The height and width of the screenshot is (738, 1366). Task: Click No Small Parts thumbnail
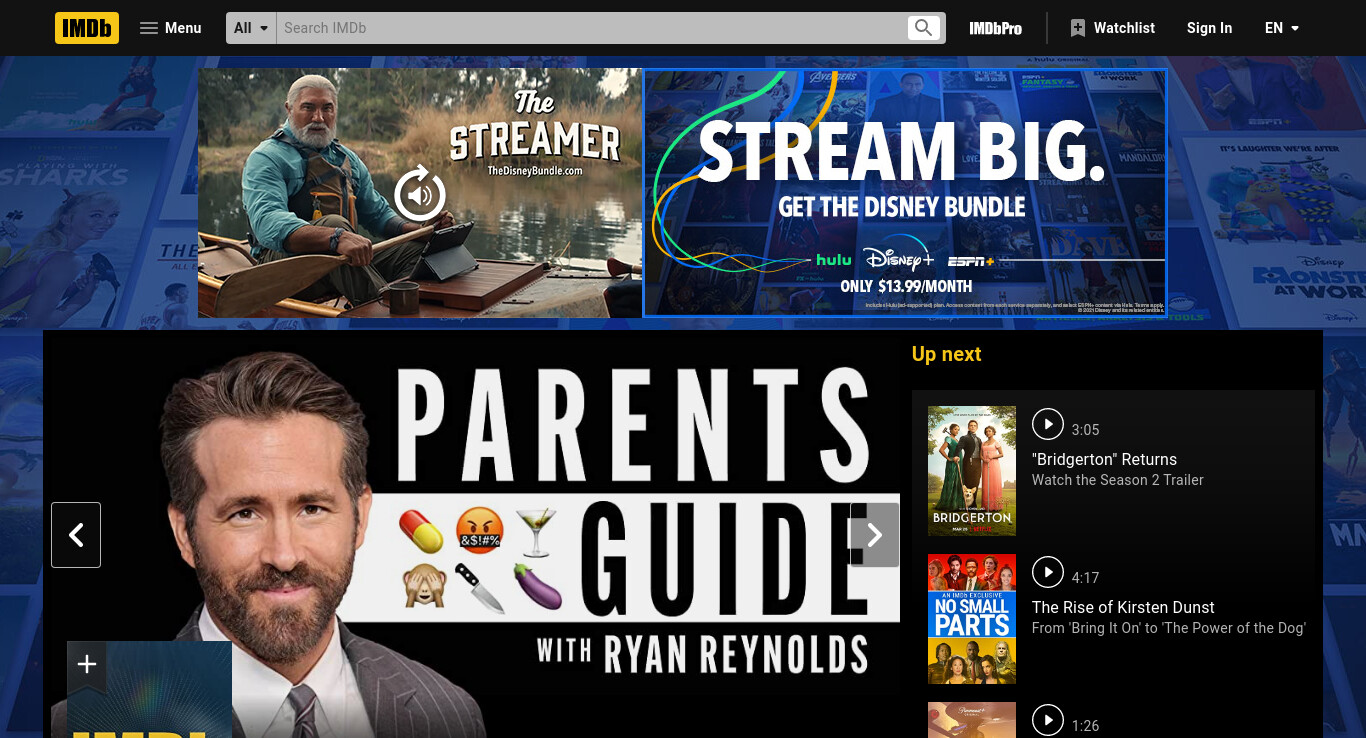[972, 619]
